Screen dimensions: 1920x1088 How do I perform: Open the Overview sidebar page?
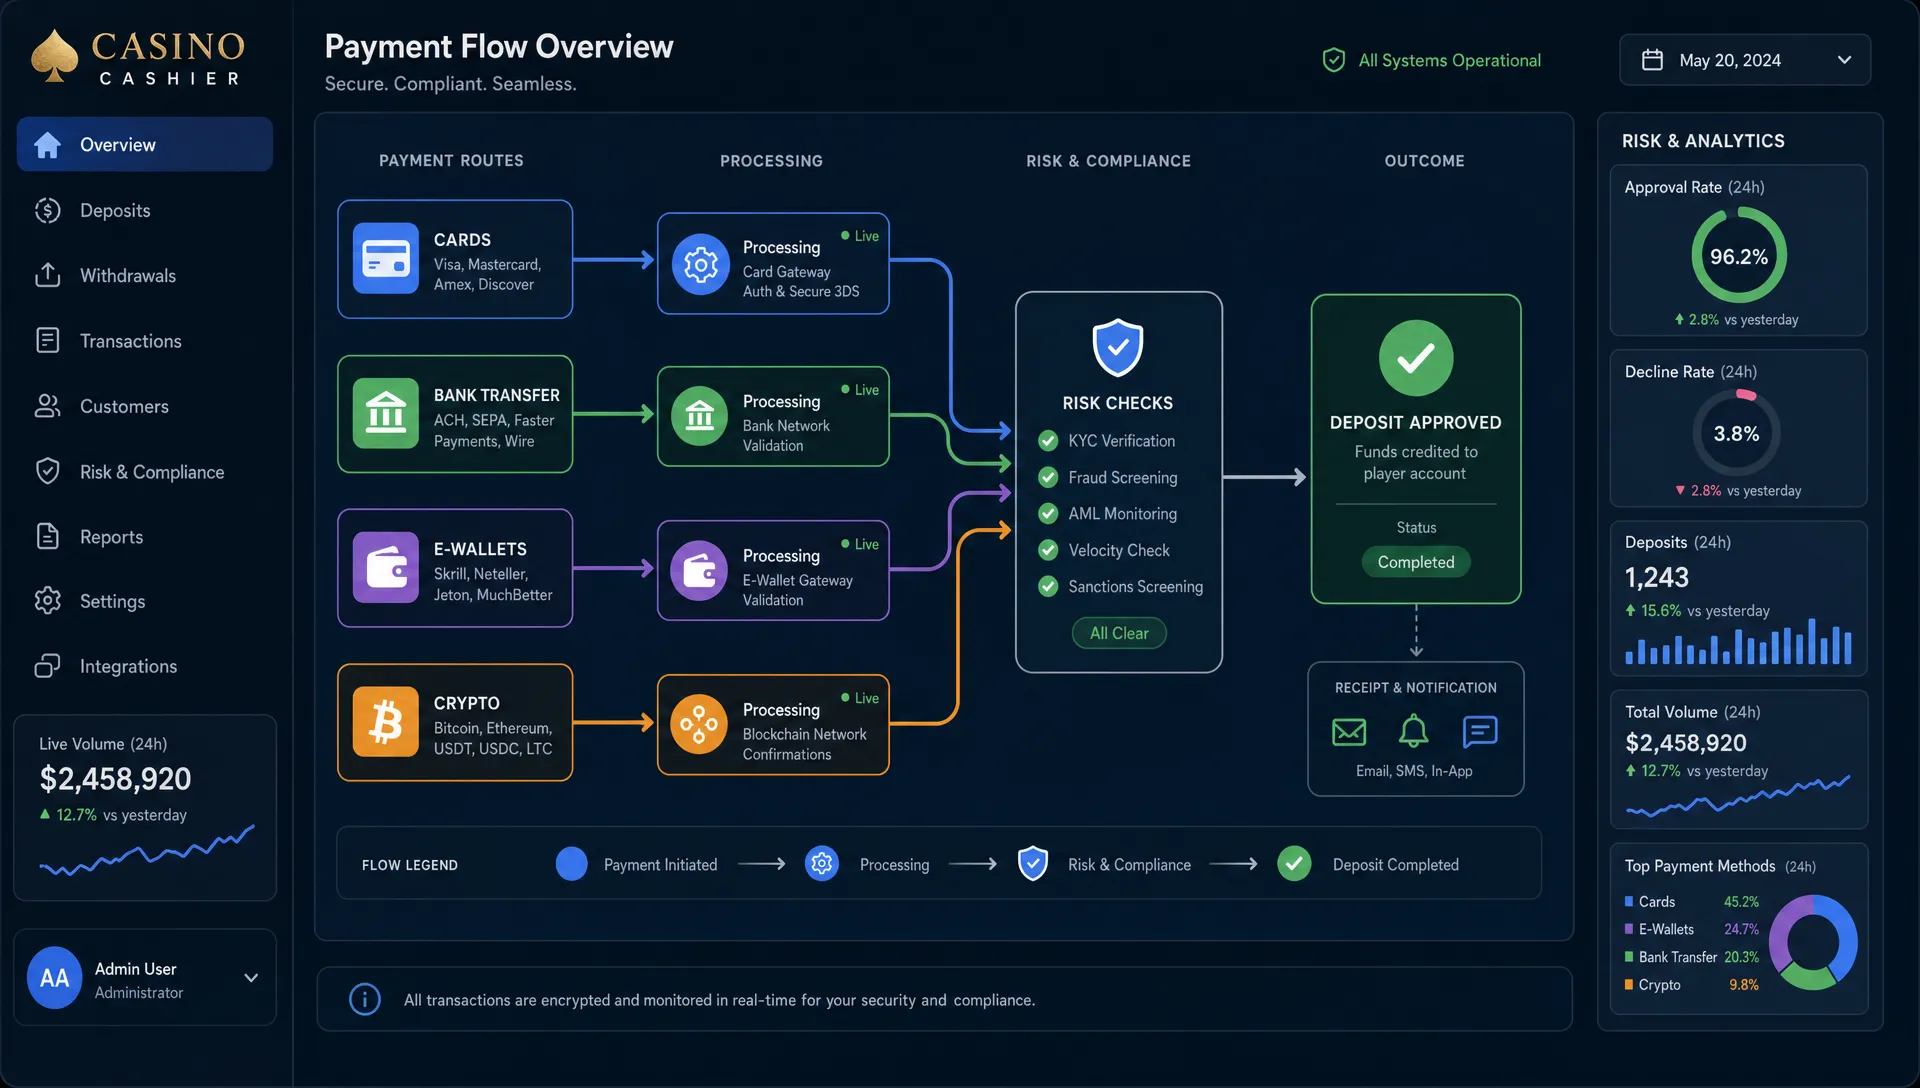pos(145,144)
